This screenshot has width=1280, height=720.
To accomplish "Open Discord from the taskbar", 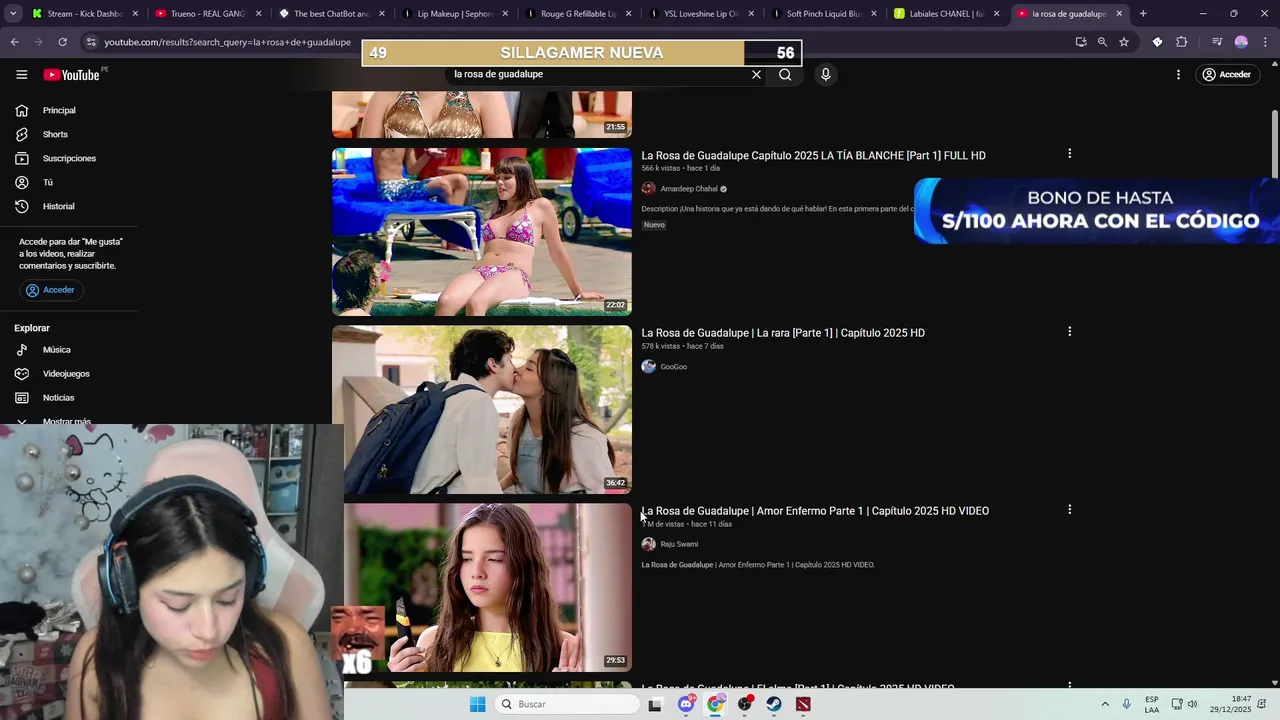I will tap(687, 704).
